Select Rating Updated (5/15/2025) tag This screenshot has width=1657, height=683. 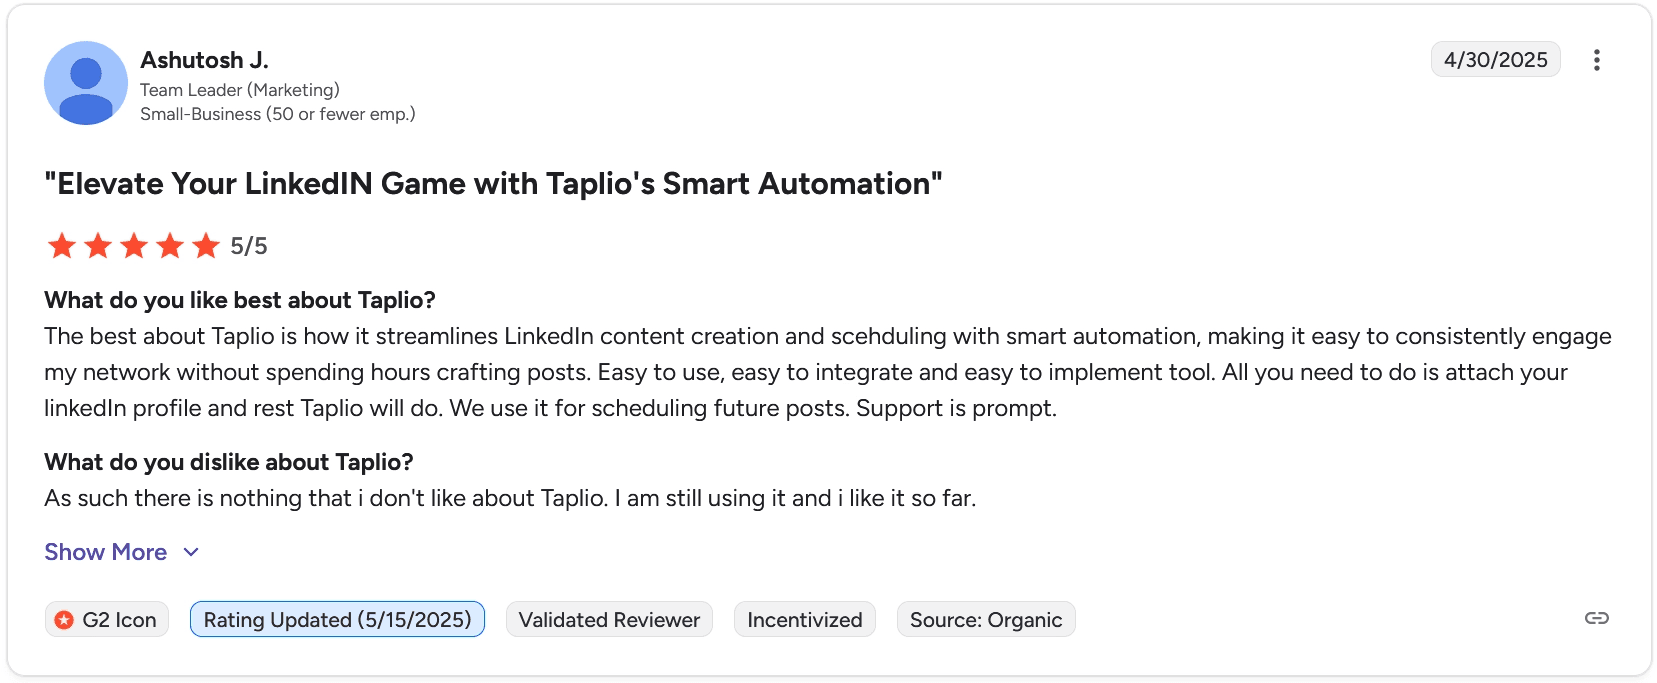(337, 620)
